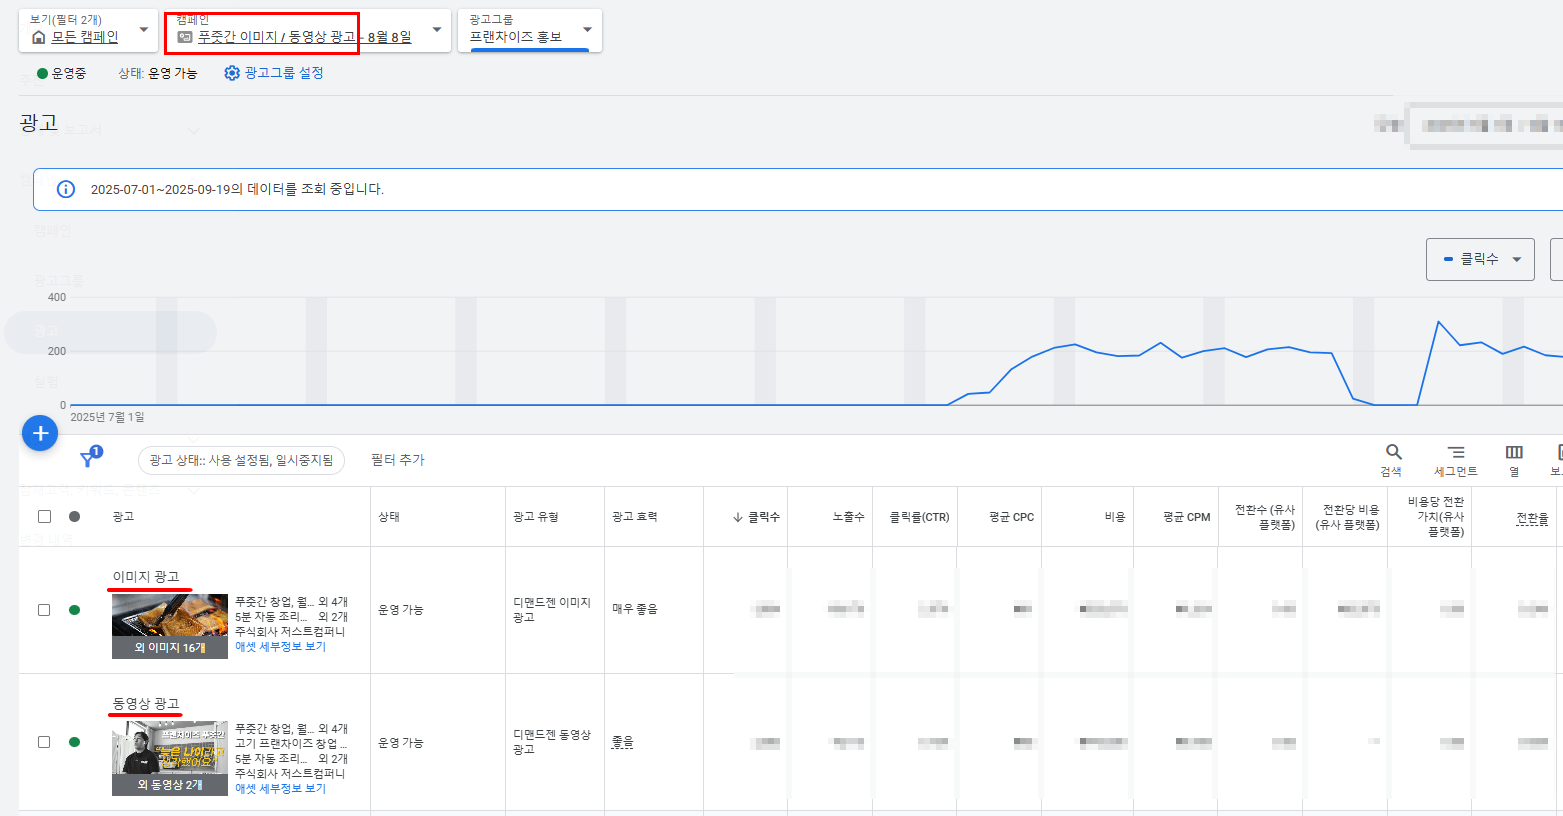Screen dimensions: 1563x816
Task: Click the 광고 상태 filter chip
Action: tap(241, 460)
